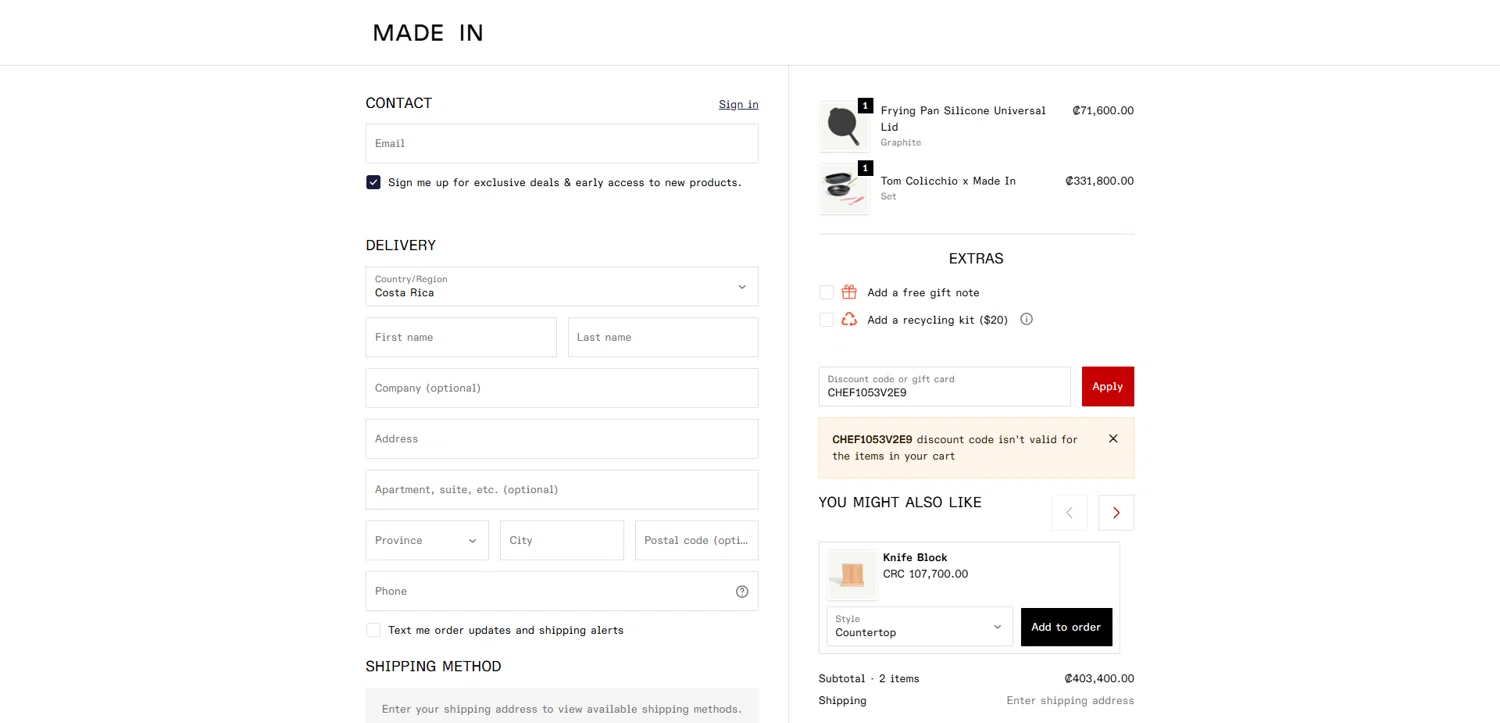This screenshot has height=723, width=1500.
Task: Show next recommended product arrow
Action: point(1116,513)
